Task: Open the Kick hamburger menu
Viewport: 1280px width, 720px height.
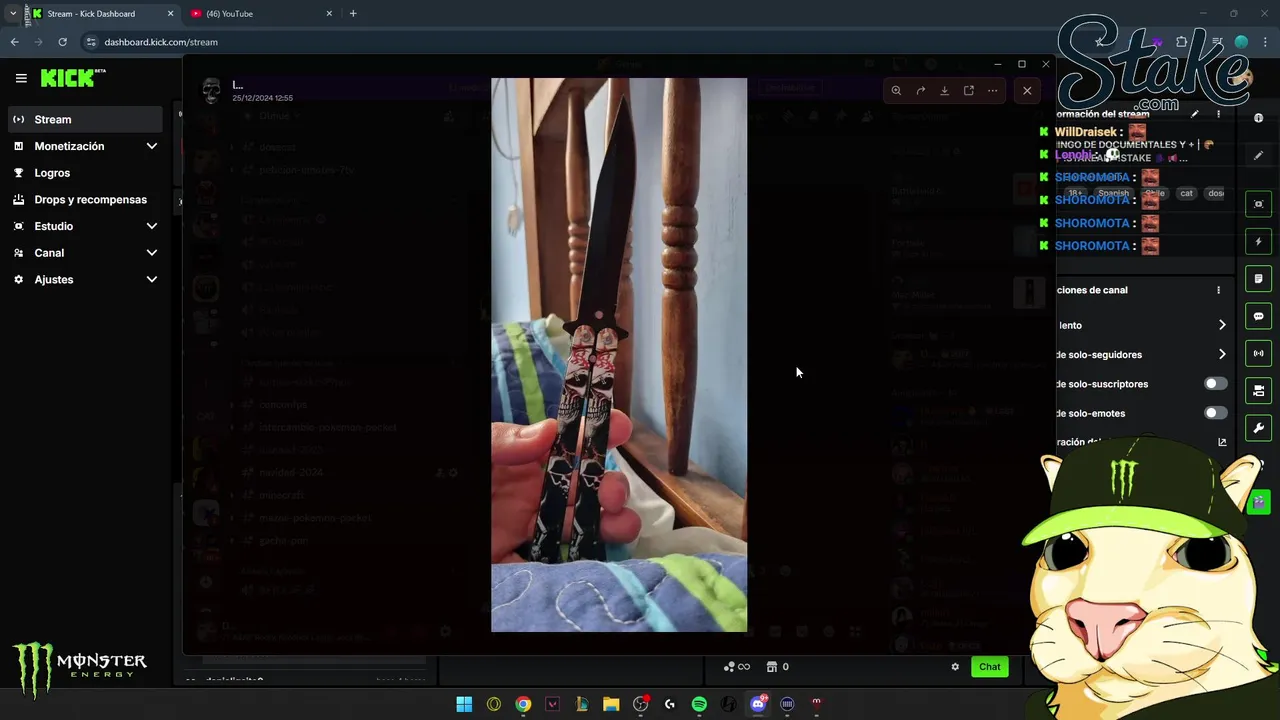Action: pos(21,78)
